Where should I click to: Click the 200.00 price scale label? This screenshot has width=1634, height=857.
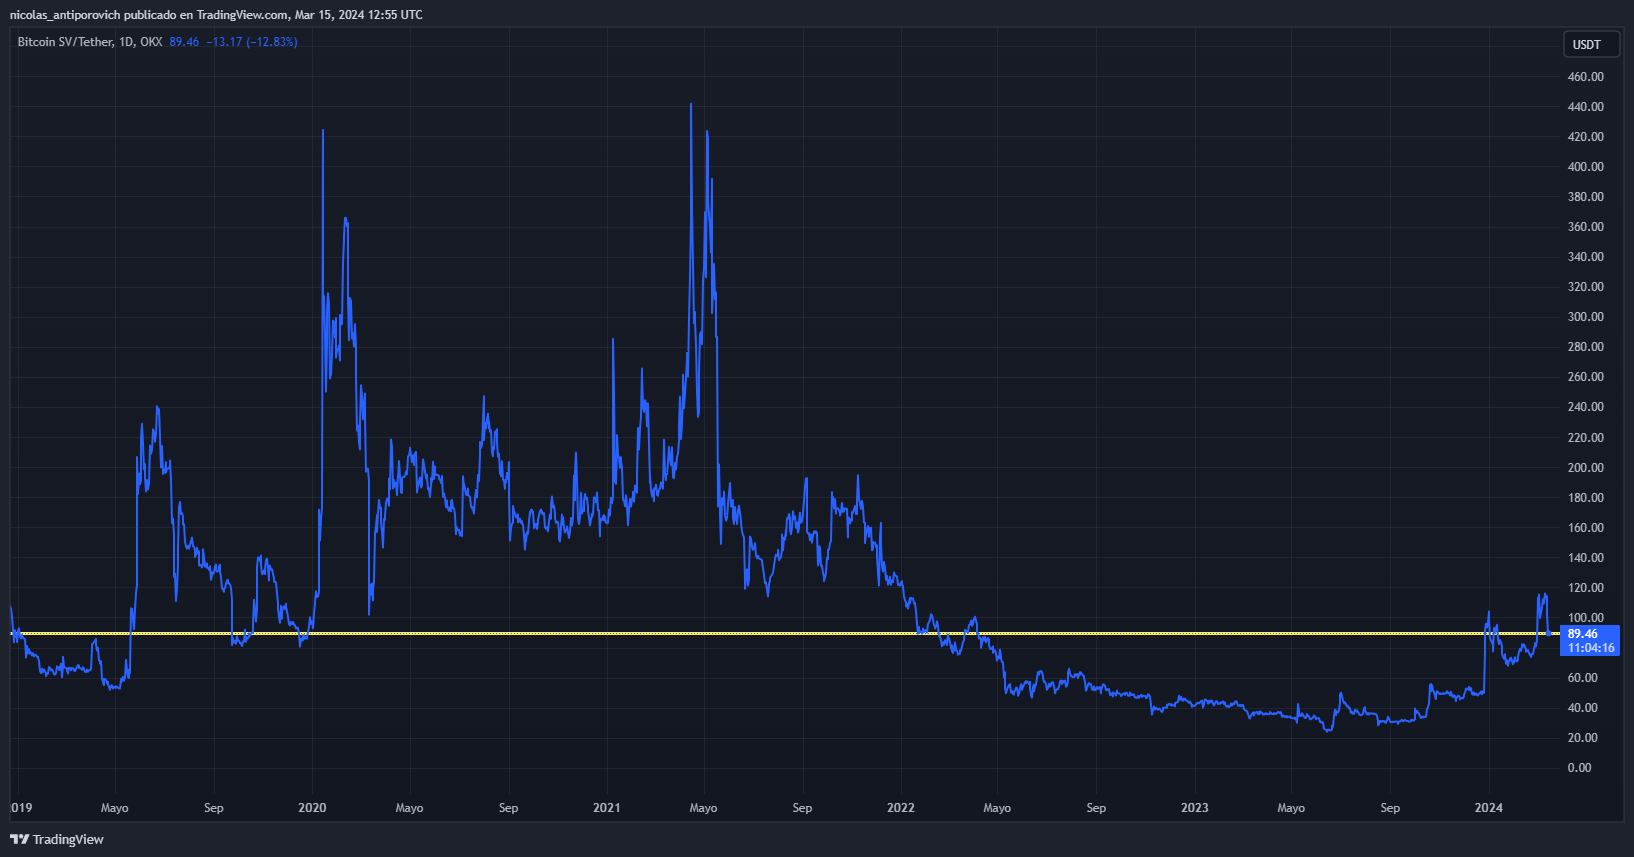coord(1585,467)
